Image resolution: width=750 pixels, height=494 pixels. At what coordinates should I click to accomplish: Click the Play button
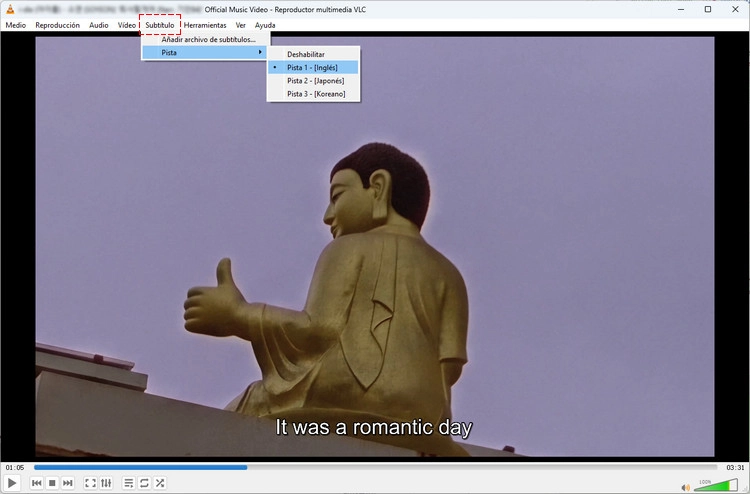pyautogui.click(x=12, y=483)
